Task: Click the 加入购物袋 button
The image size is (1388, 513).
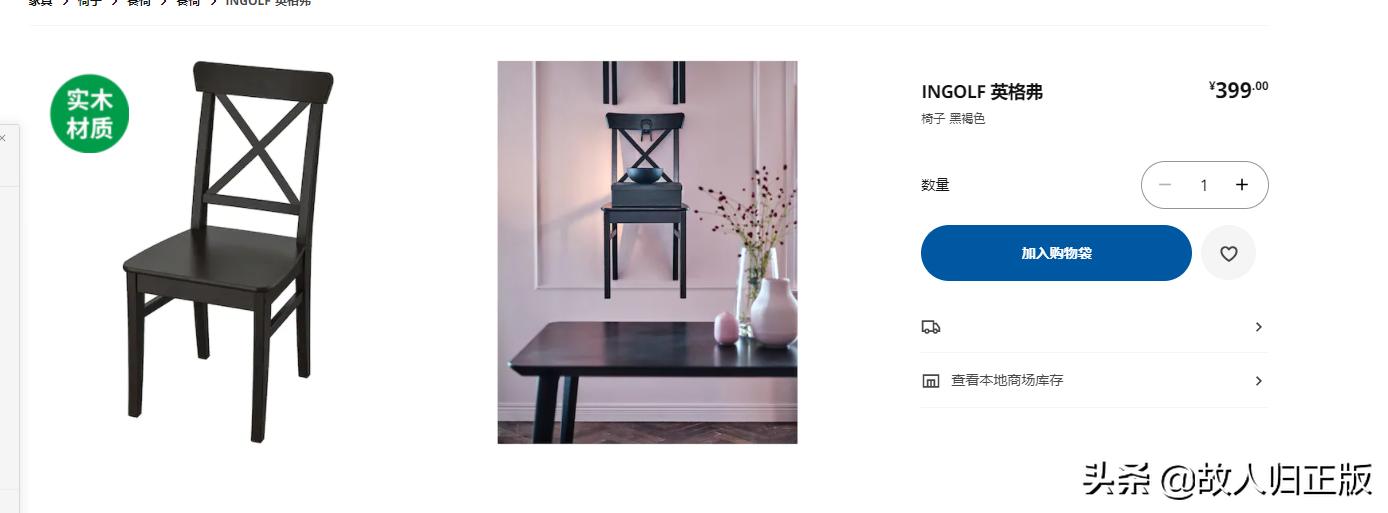Action: tap(1056, 253)
